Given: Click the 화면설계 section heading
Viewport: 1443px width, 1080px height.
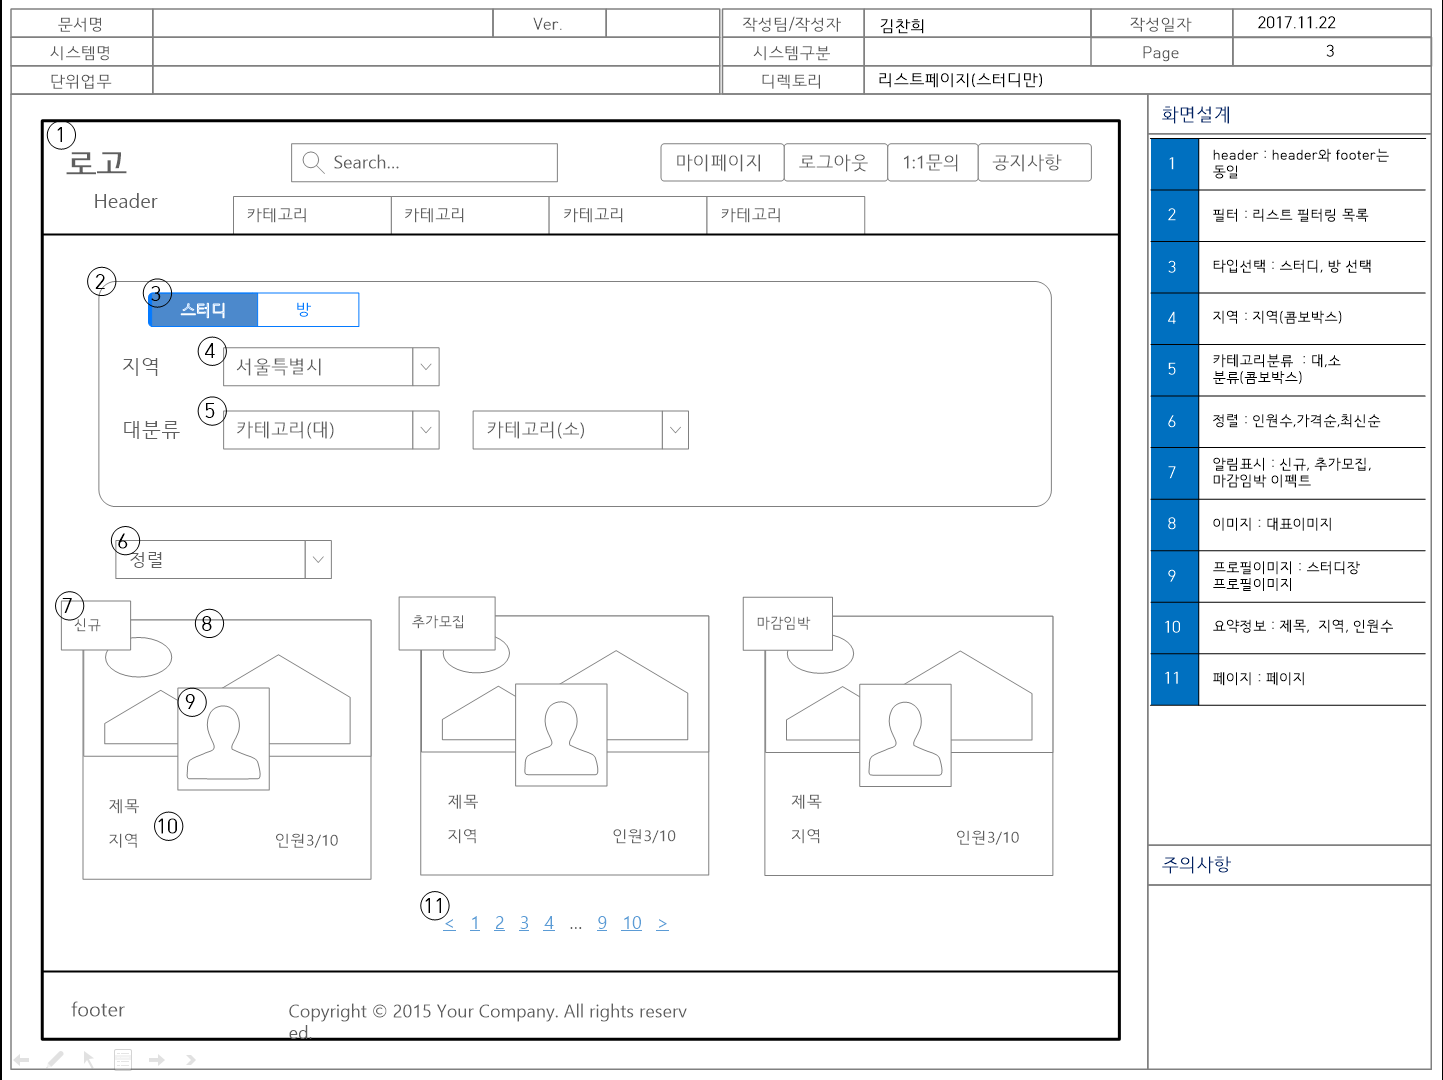Looking at the screenshot, I should 1196,115.
